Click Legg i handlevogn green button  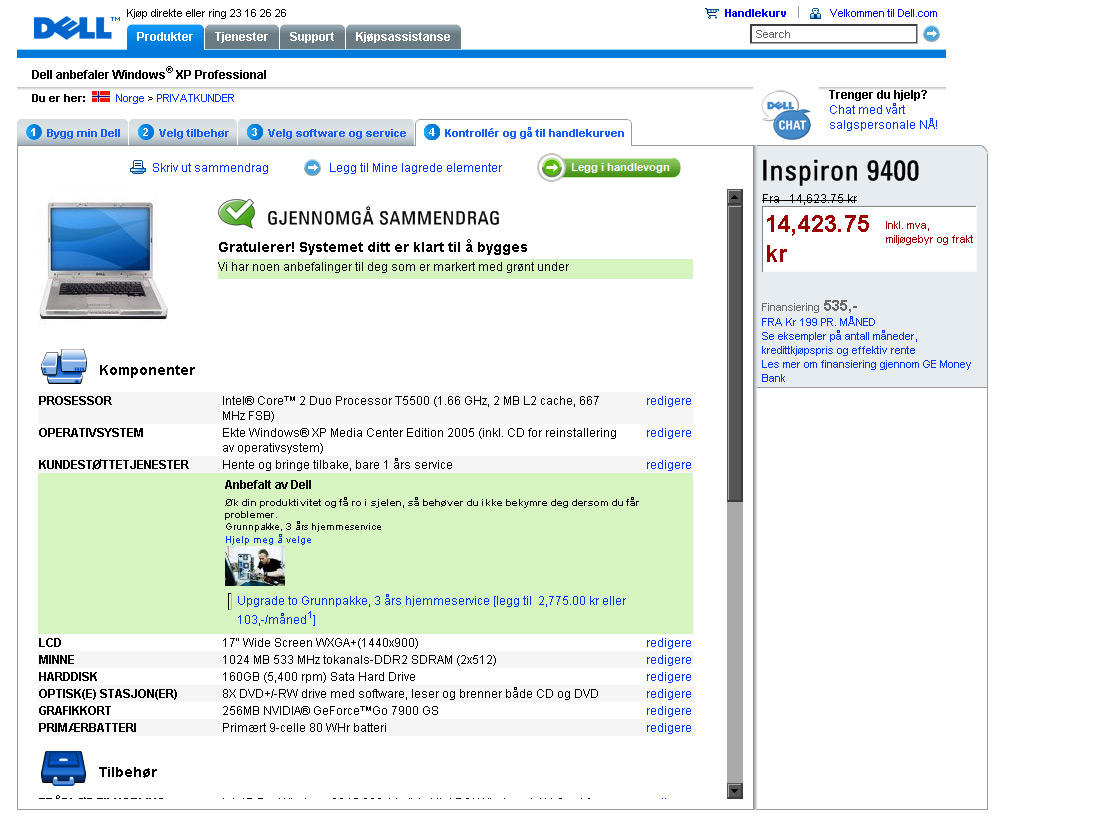coord(609,167)
